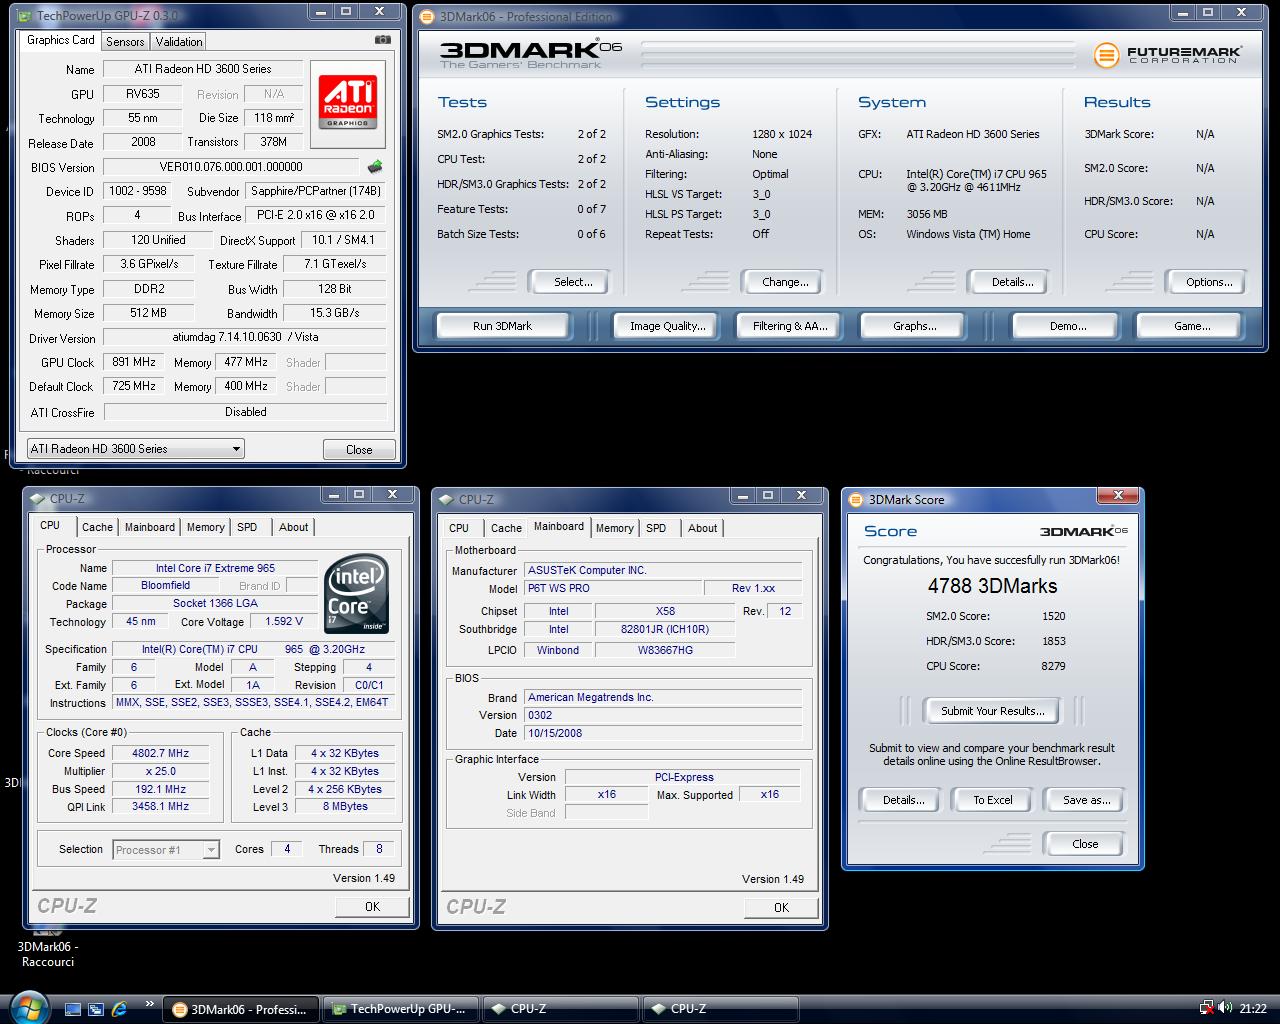
Task: Click the Bus Speed 192.1 MHz value
Action: tap(161, 789)
